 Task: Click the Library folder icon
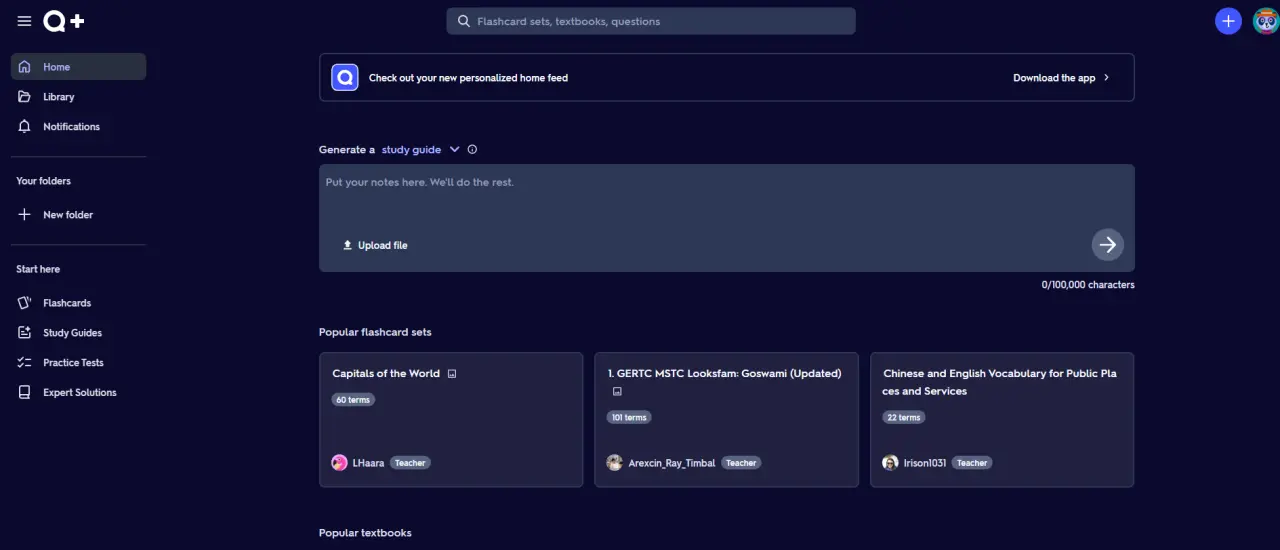(25, 97)
